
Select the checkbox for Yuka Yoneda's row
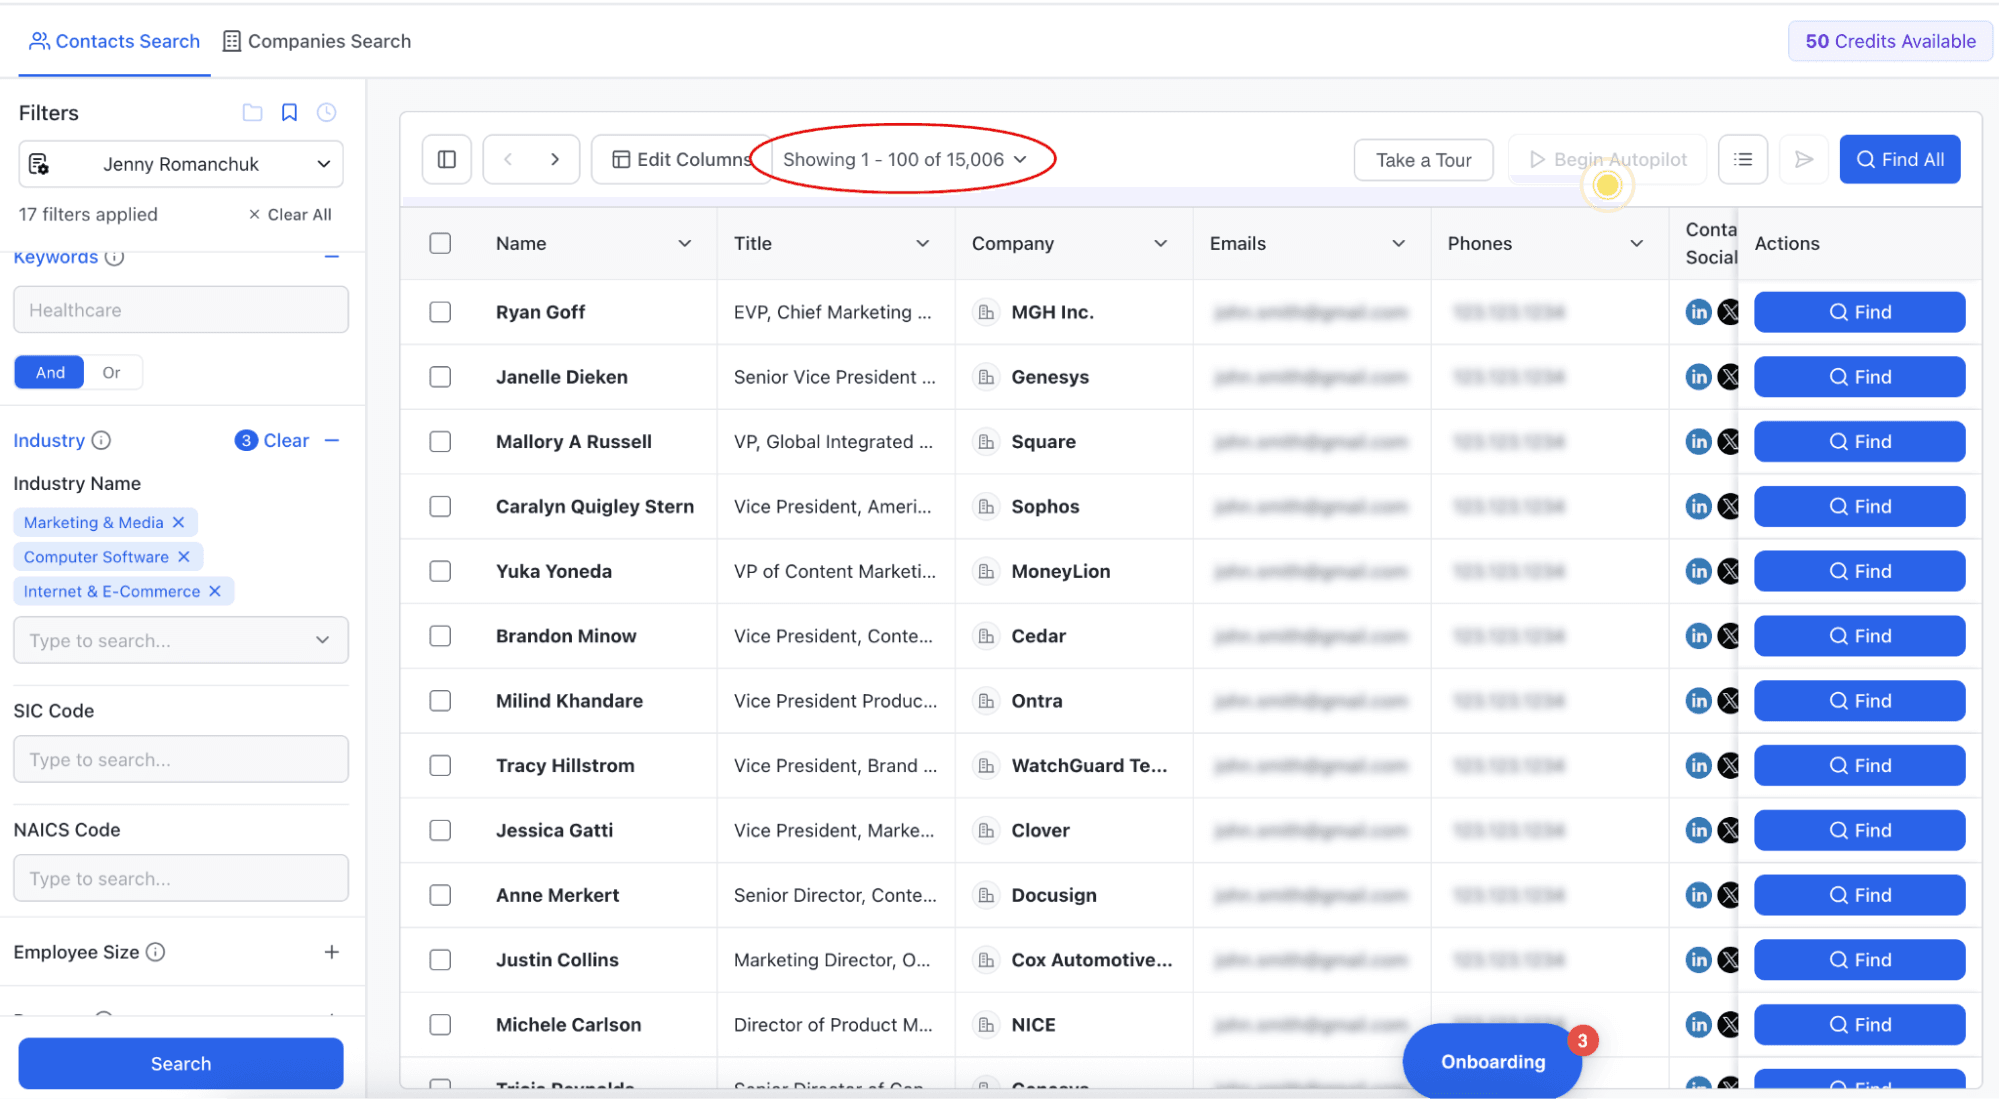(440, 570)
